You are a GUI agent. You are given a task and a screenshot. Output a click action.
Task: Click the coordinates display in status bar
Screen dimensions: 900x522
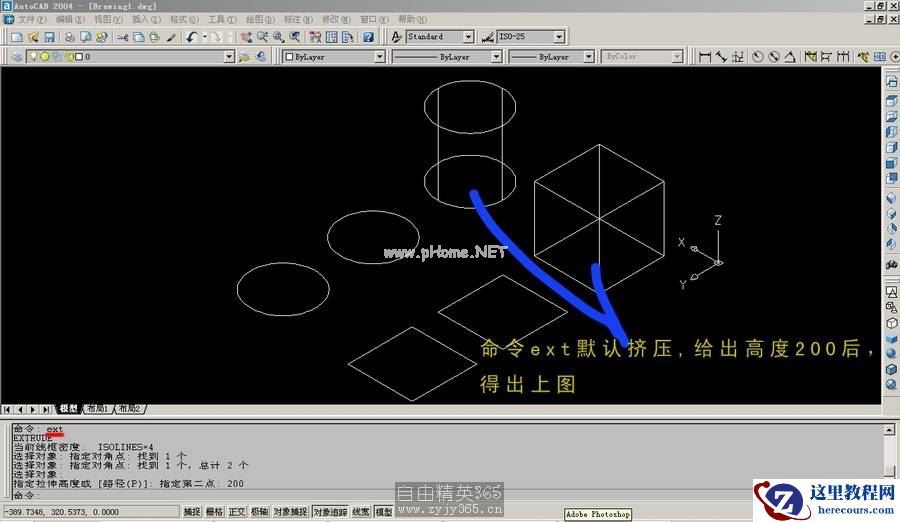click(x=91, y=512)
